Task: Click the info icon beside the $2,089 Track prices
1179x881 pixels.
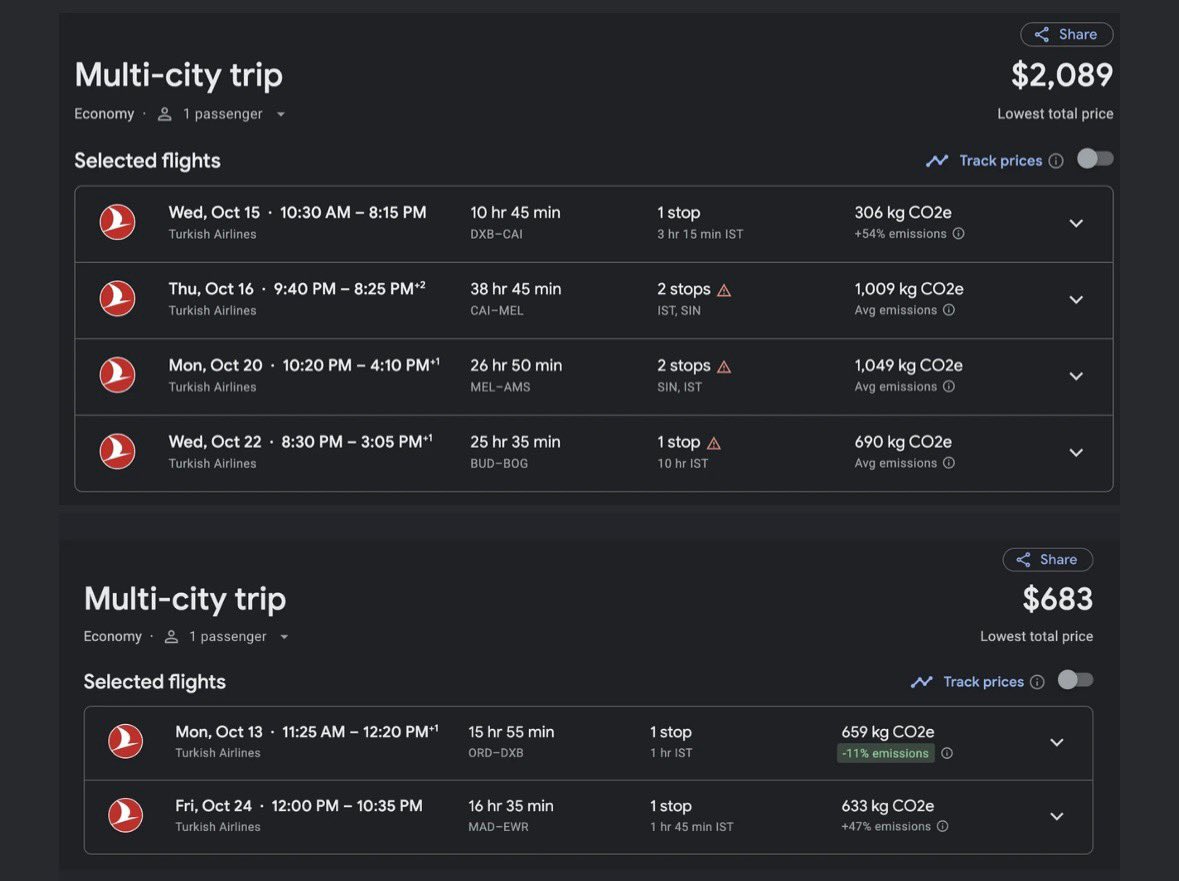Action: (x=1056, y=161)
